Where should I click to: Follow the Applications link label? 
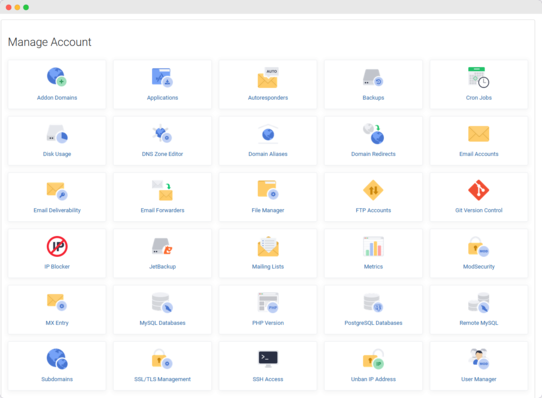pos(162,98)
